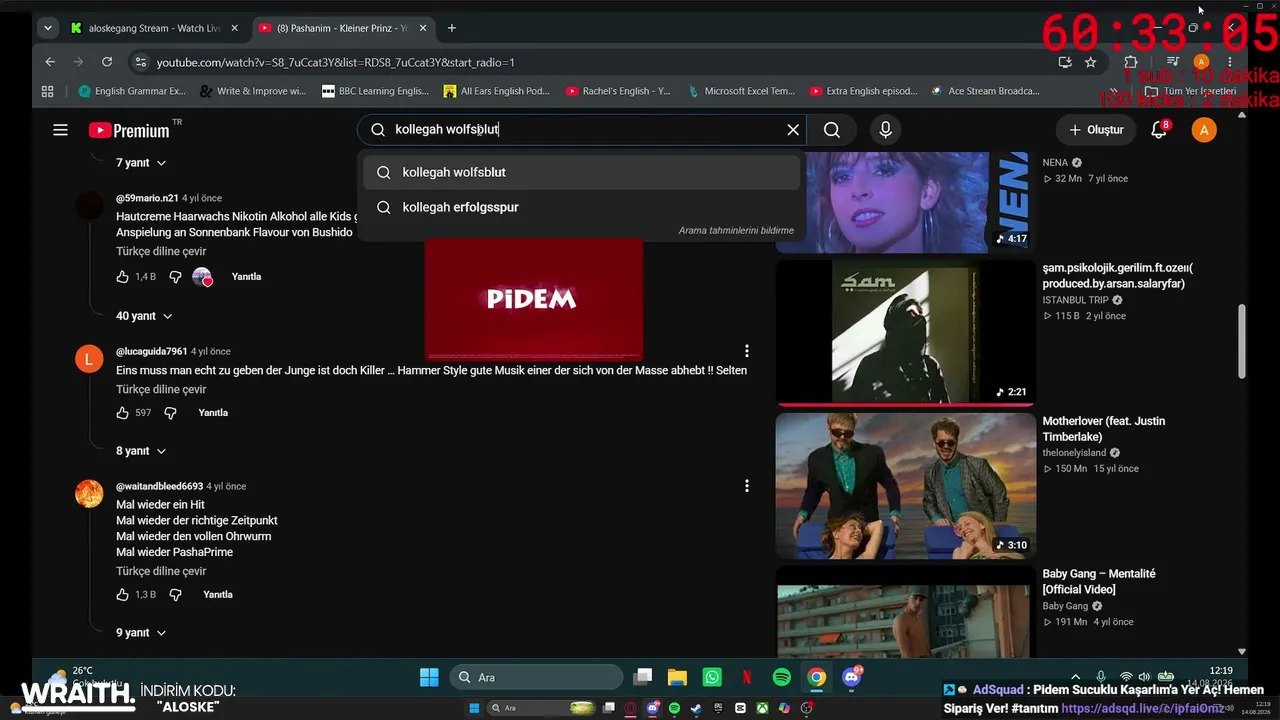Open the tab search dropdown

(x=47, y=28)
